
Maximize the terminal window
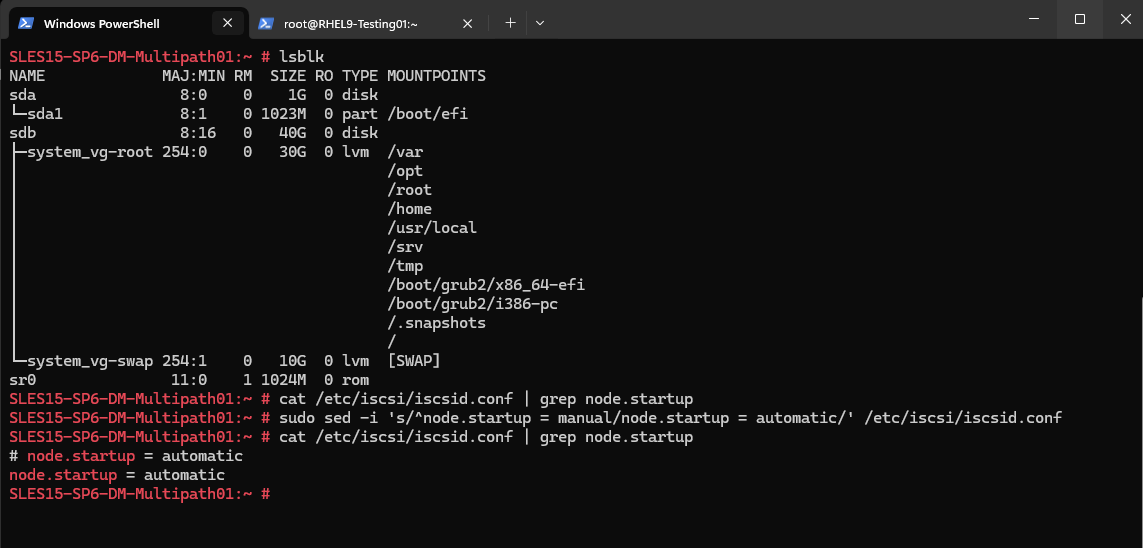(x=1080, y=19)
